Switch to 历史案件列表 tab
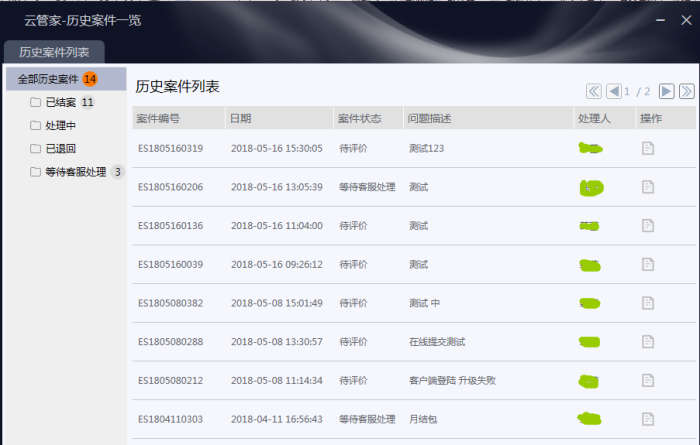 [x=54, y=52]
